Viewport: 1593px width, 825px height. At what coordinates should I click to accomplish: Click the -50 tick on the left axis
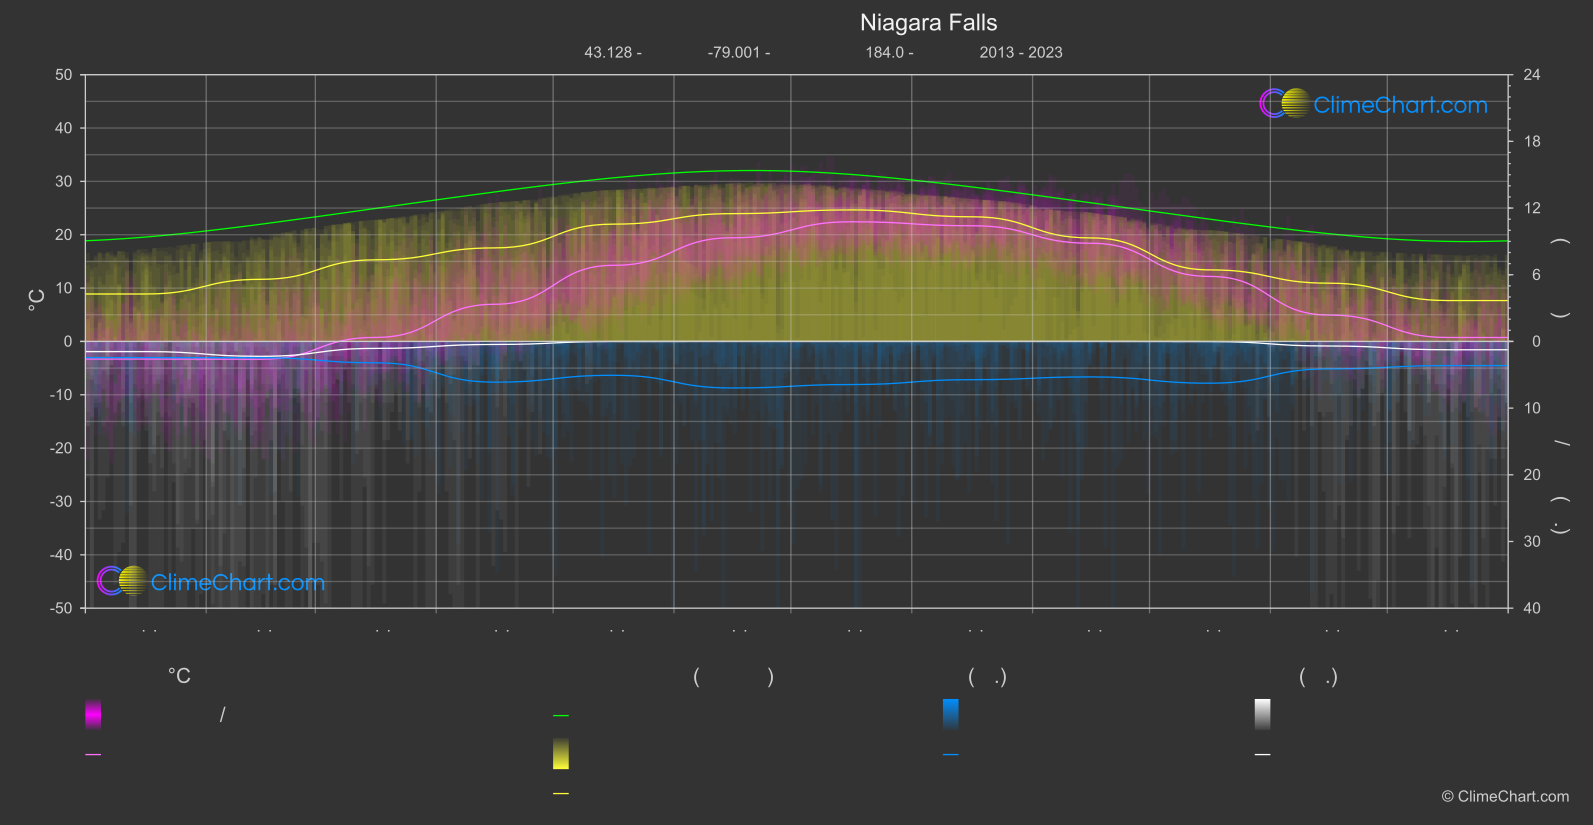click(61, 608)
